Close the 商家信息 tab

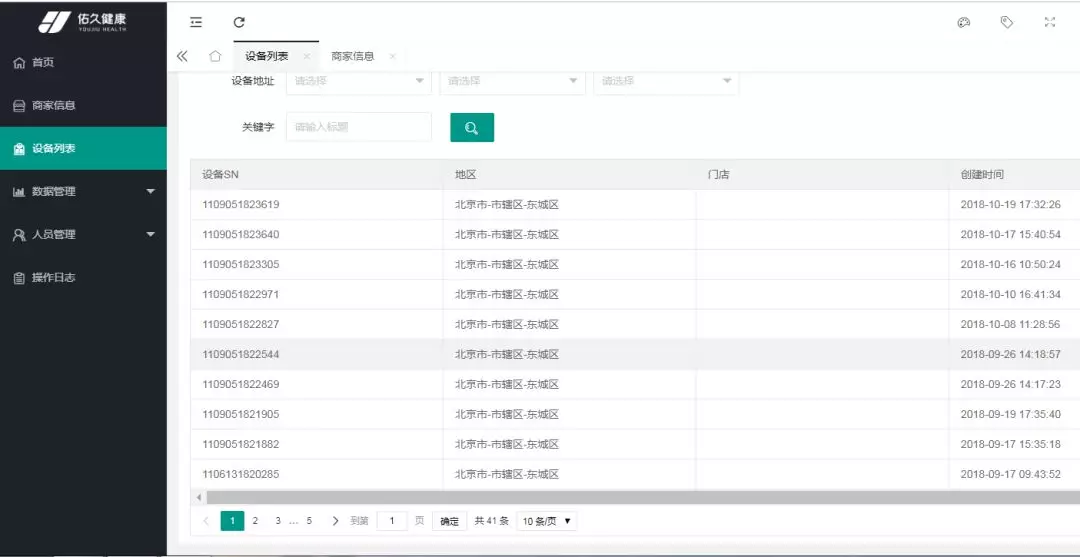pos(392,56)
